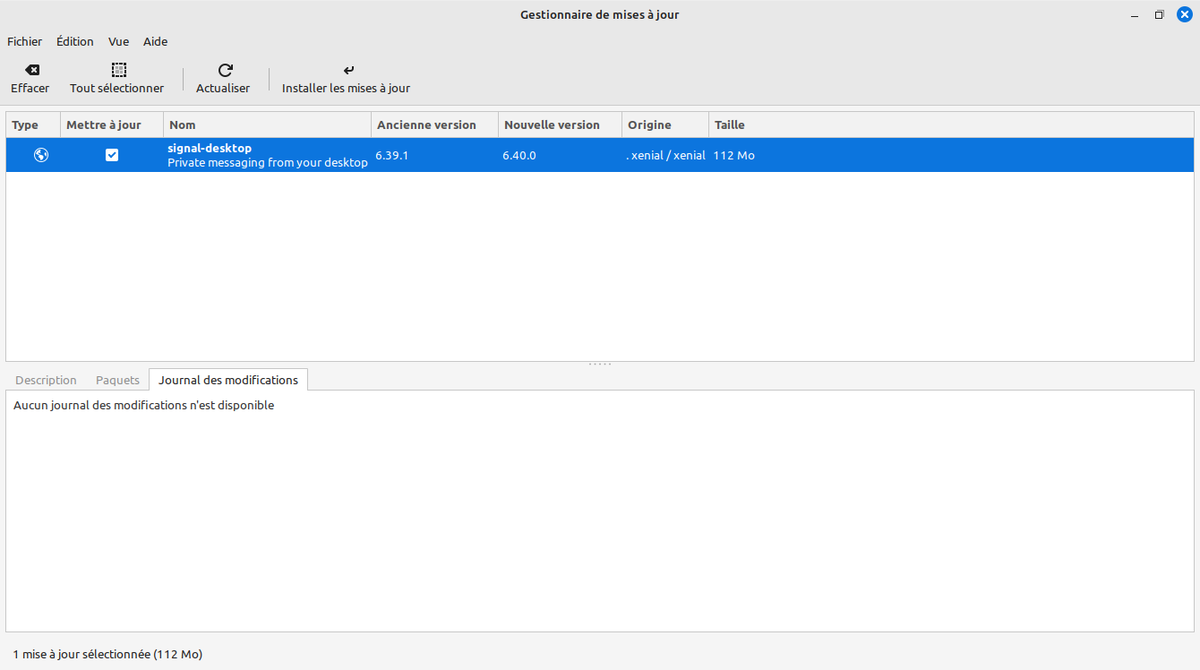
Task: Close the update manager window
Action: pyautogui.click(x=1184, y=15)
